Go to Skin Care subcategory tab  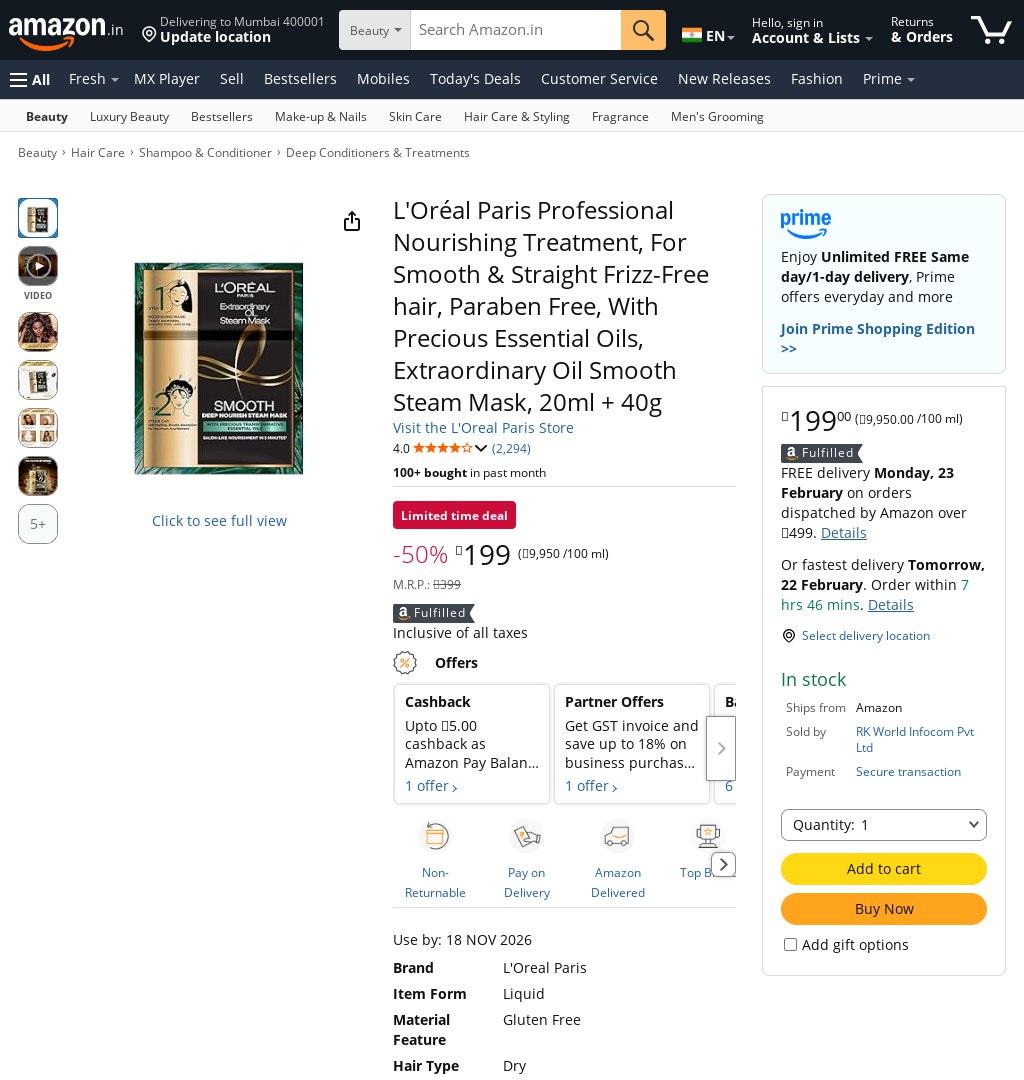click(415, 116)
